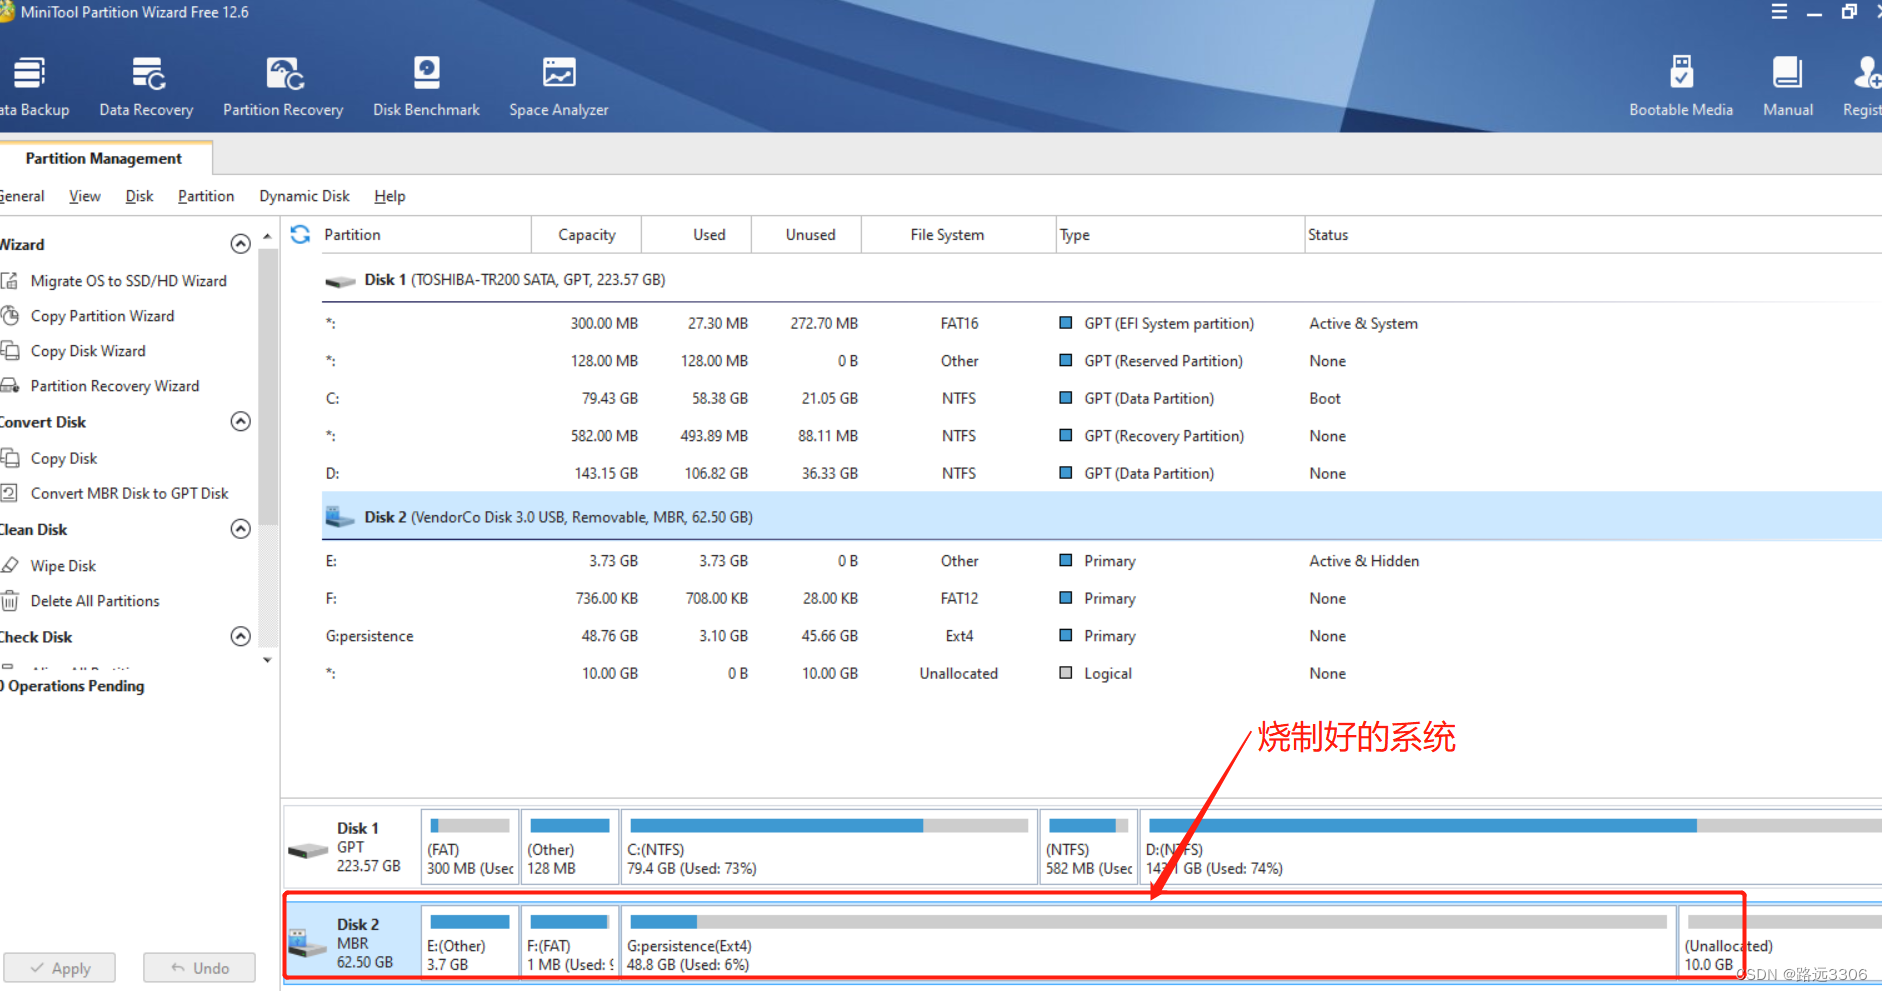Screen dimensions: 1882x991
Task: Open the Manual
Action: (x=1787, y=87)
